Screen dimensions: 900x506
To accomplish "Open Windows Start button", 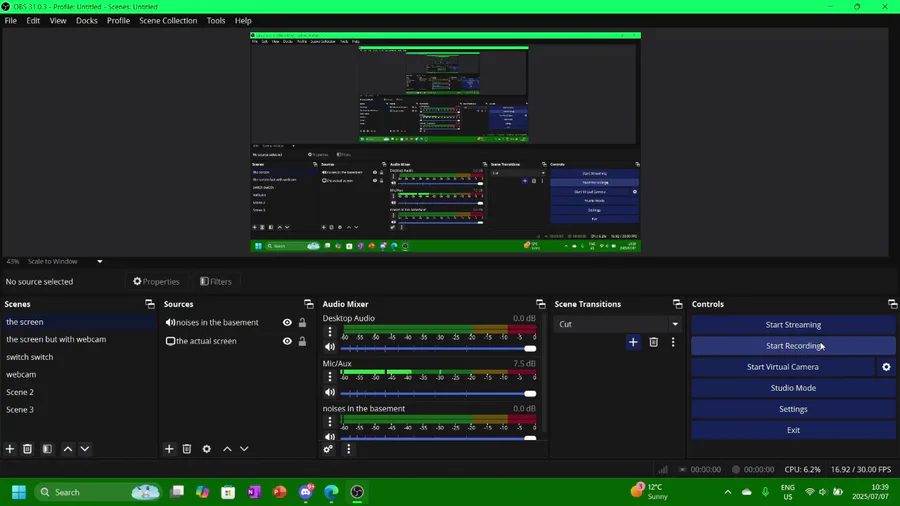I will [x=19, y=492].
